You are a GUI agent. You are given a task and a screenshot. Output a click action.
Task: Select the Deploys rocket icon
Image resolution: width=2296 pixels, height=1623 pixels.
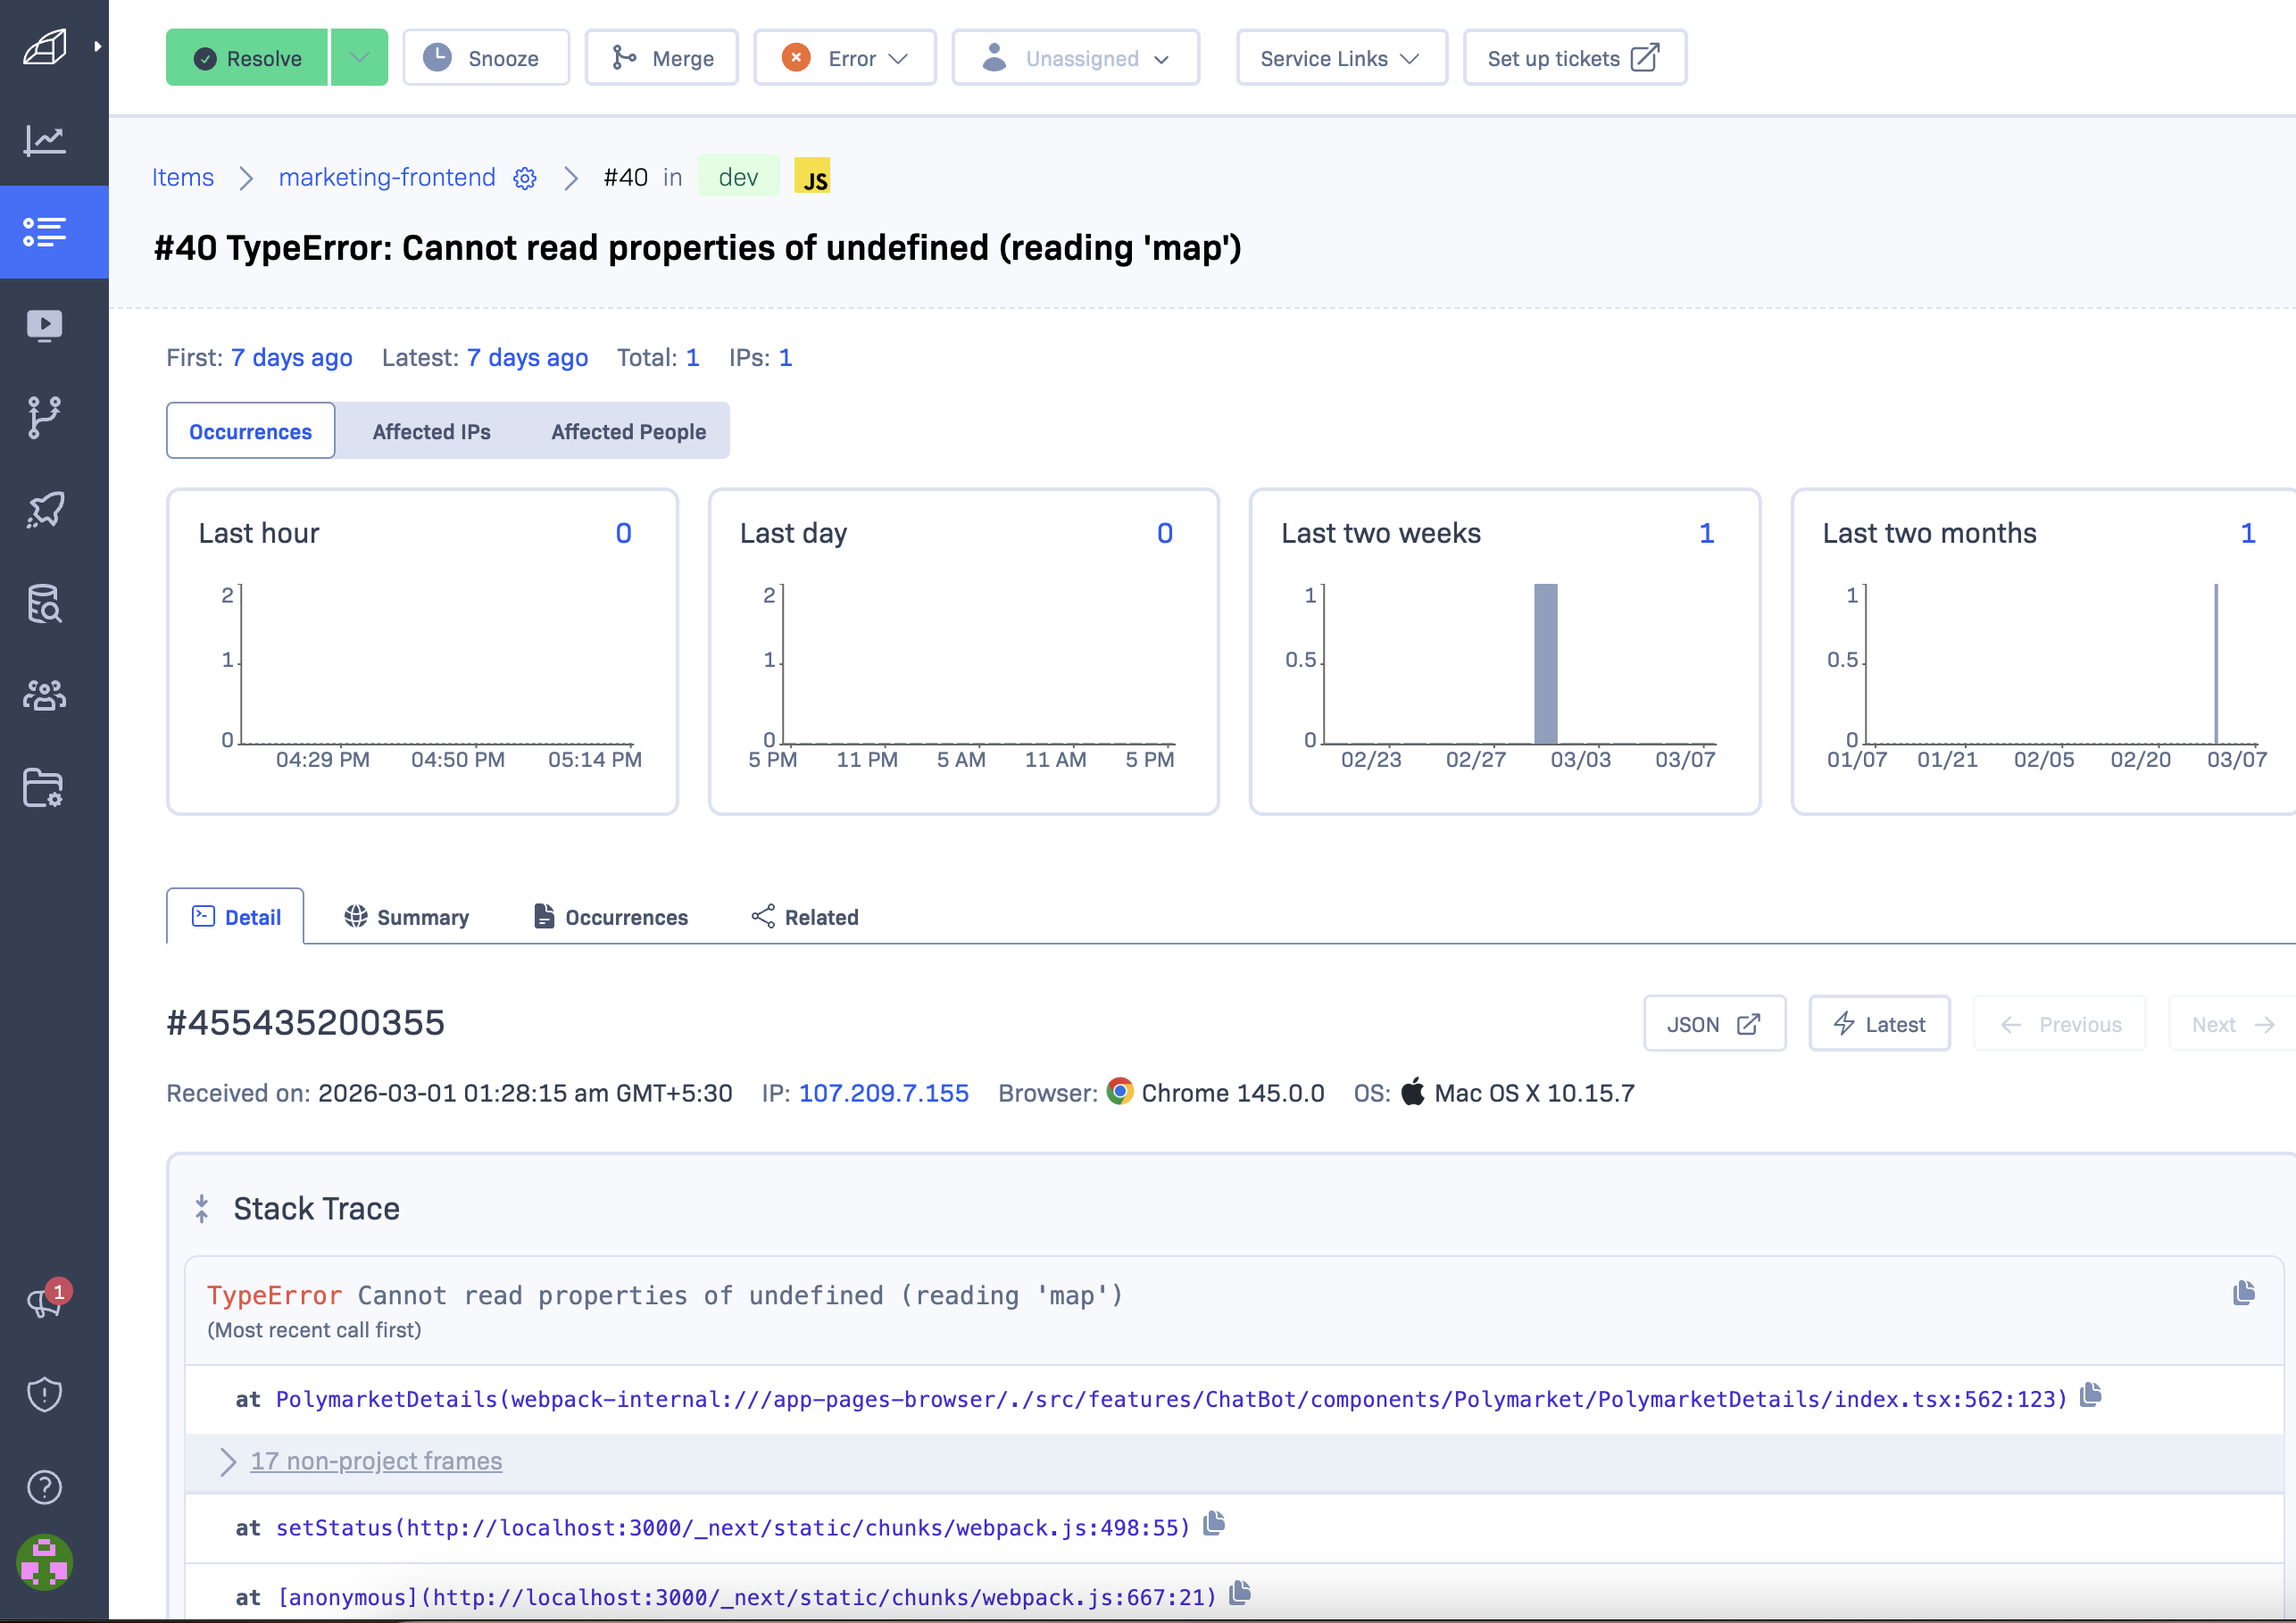(44, 510)
